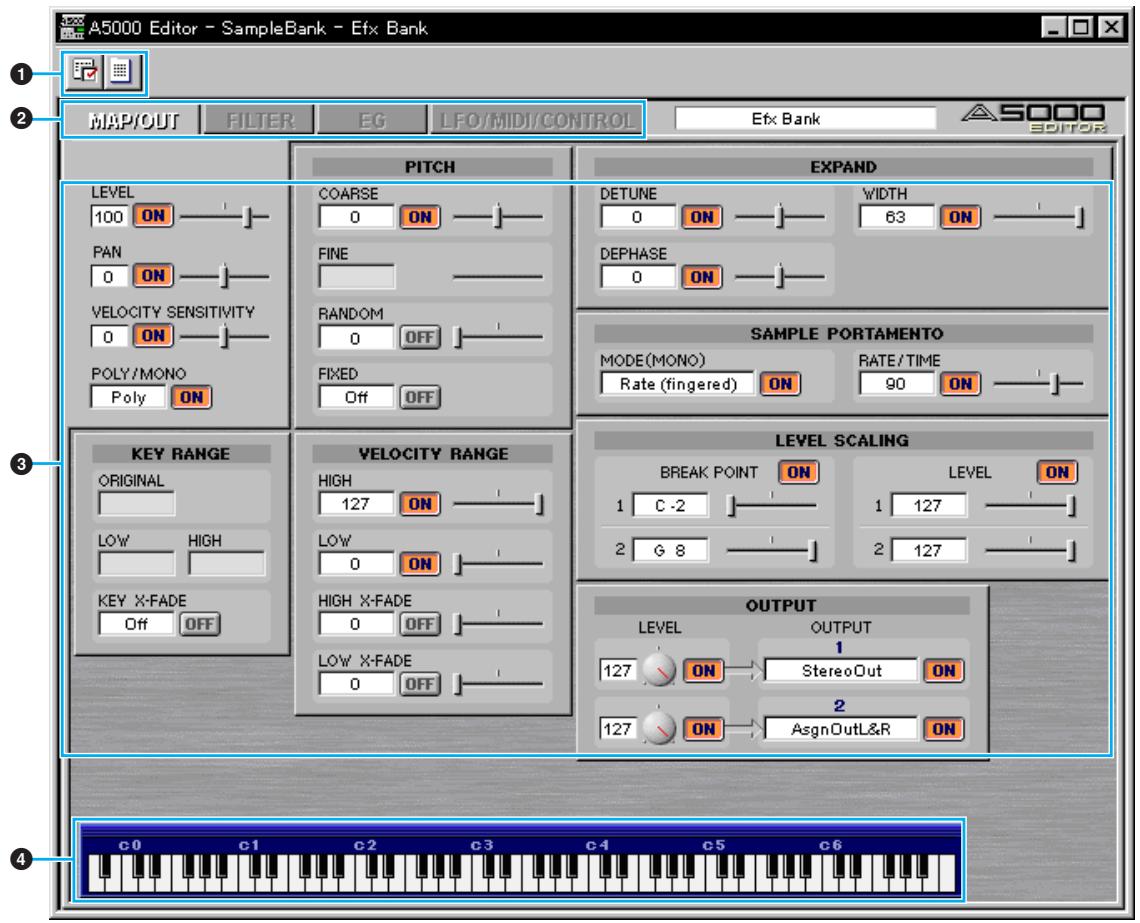Click the output 1 level knob
Viewport: 1140px width, 923px height.
[659, 670]
